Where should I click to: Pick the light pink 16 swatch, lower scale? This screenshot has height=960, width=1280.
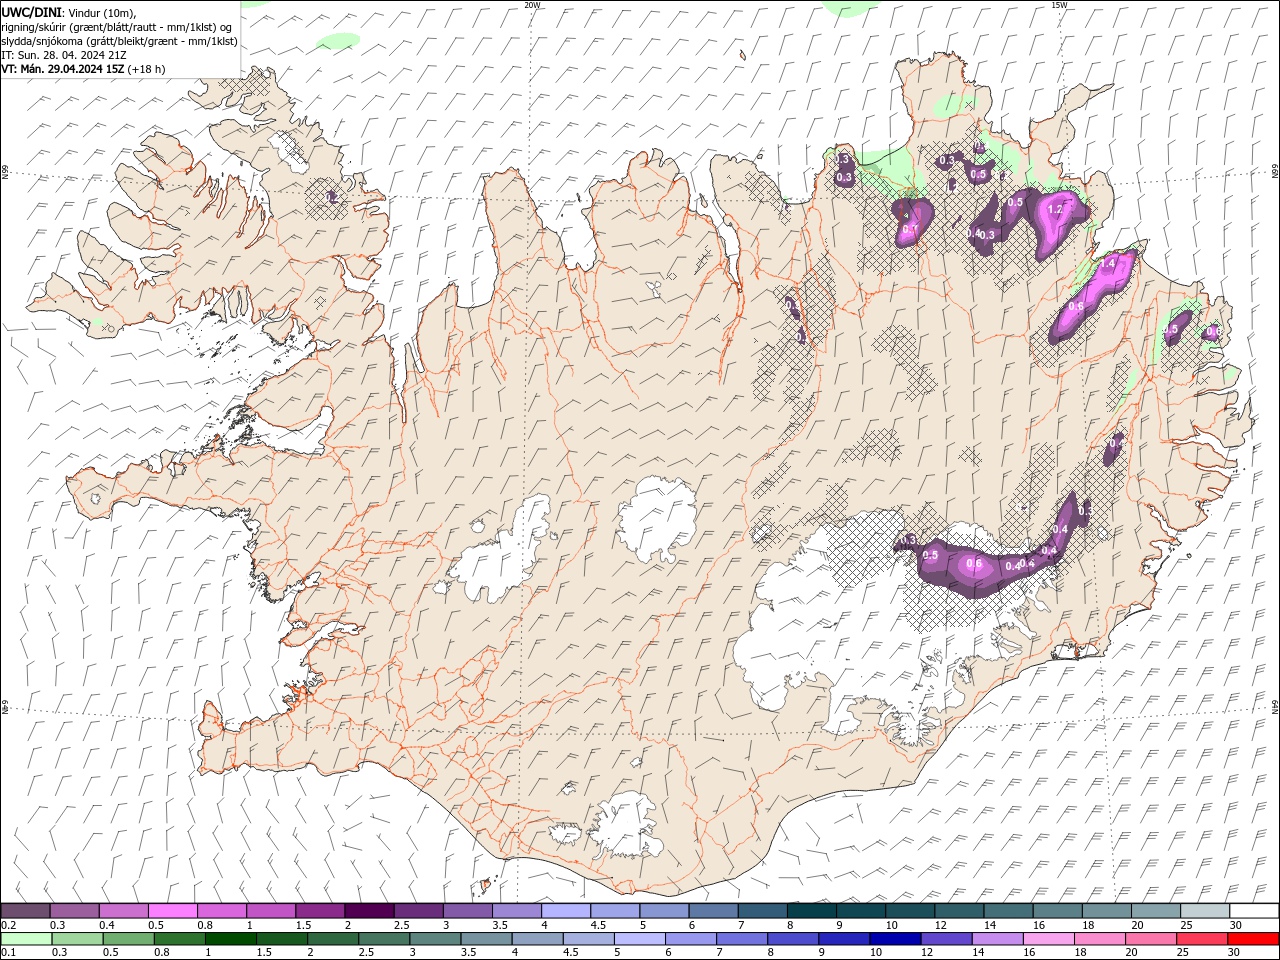pyautogui.click(x=1049, y=938)
